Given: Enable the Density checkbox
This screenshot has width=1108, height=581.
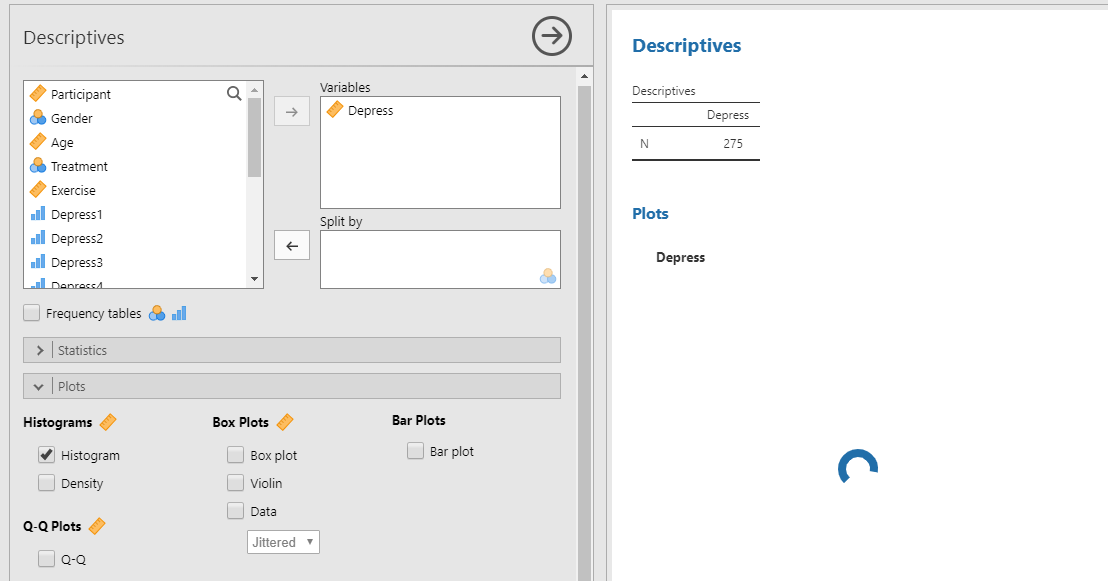Looking at the screenshot, I should click(x=47, y=483).
